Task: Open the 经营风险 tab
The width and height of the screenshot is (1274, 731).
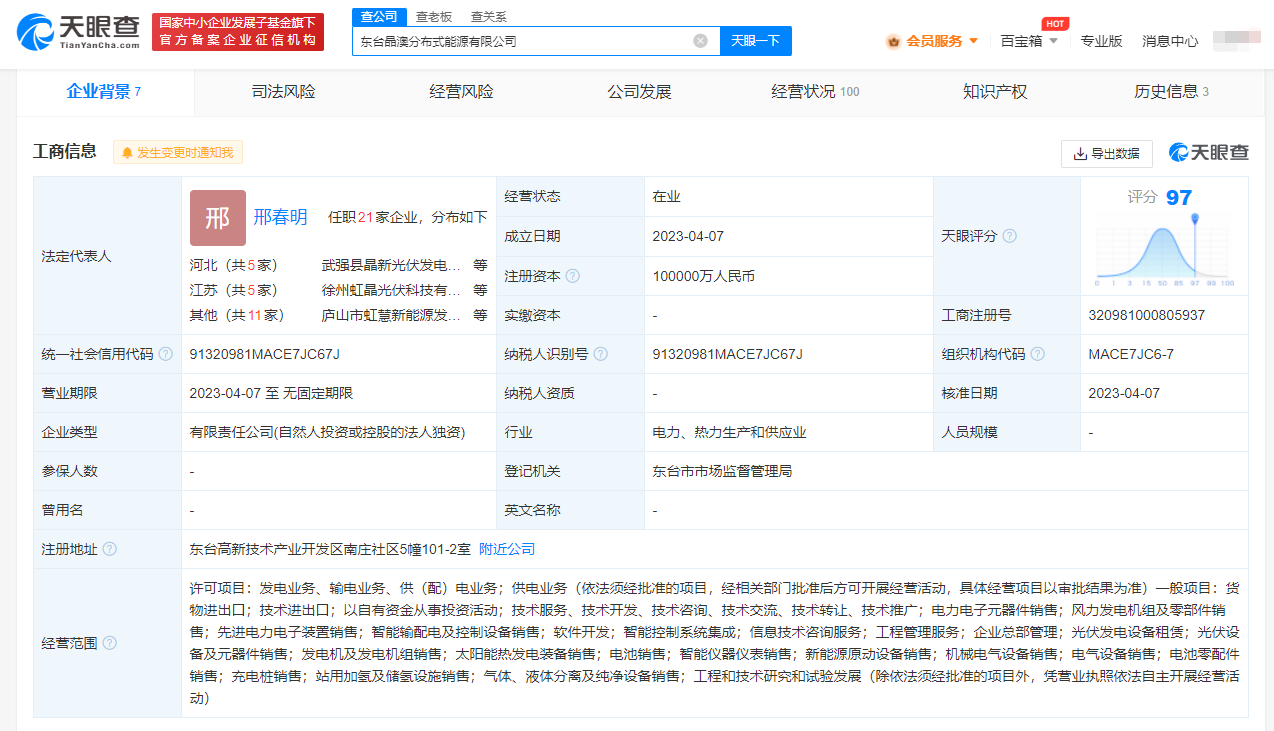Action: coord(462,92)
